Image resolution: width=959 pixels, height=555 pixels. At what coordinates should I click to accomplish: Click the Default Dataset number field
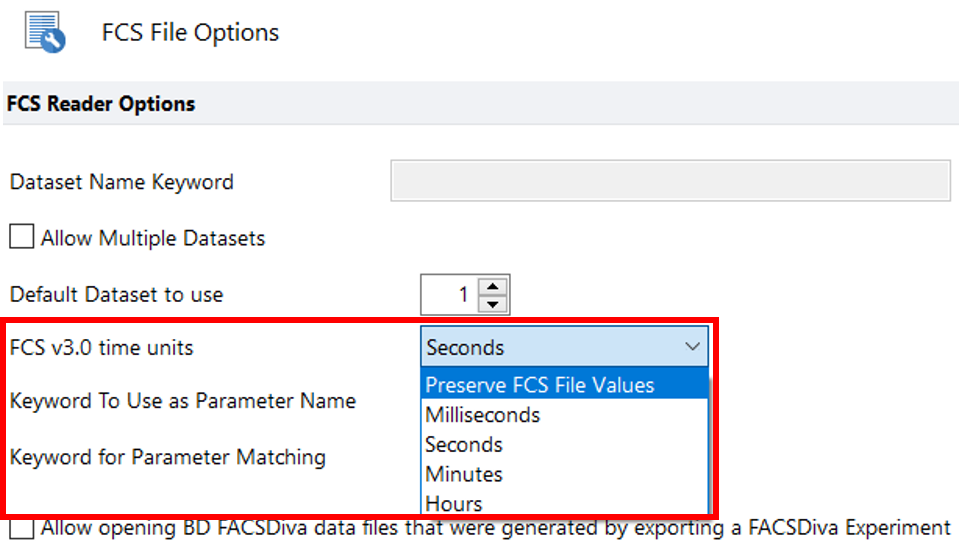tap(450, 294)
